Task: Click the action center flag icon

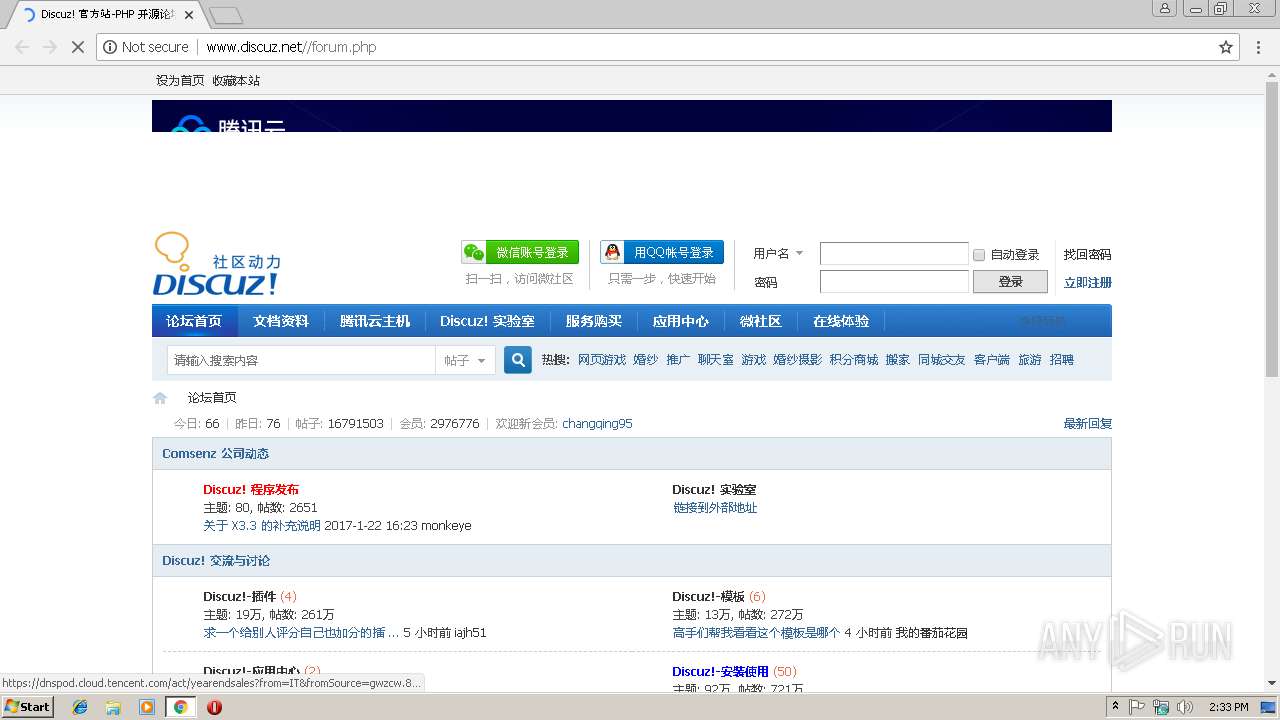Action: [1137, 707]
